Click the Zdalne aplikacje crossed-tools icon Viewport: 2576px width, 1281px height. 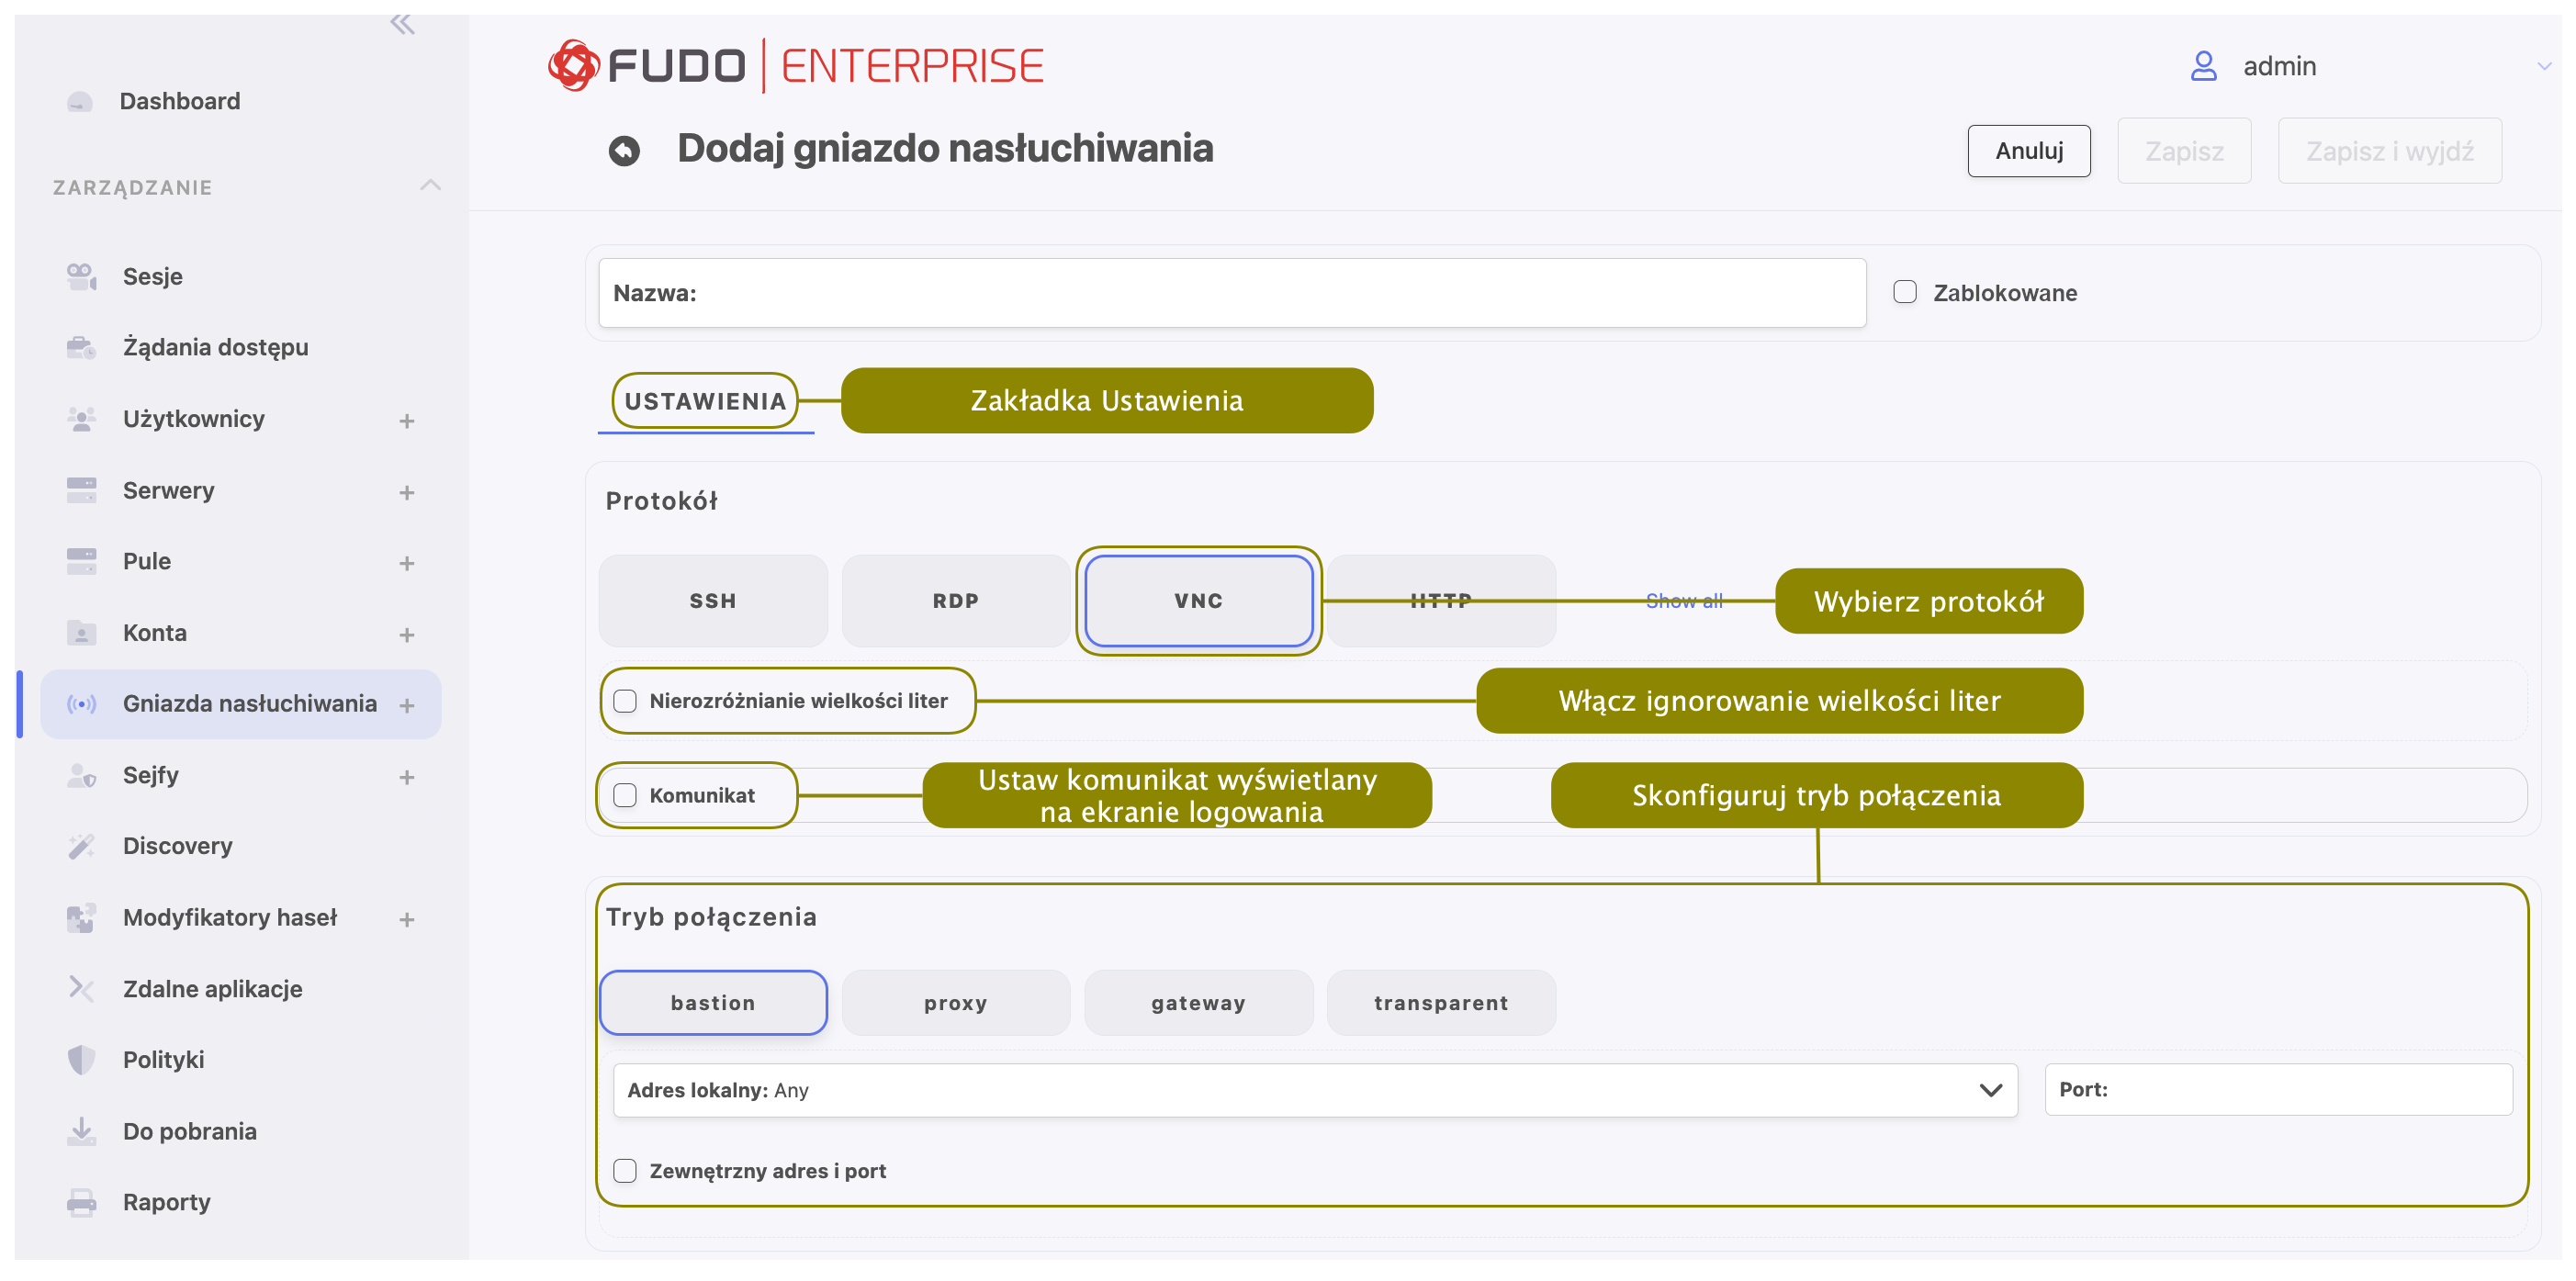pyautogui.click(x=81, y=990)
